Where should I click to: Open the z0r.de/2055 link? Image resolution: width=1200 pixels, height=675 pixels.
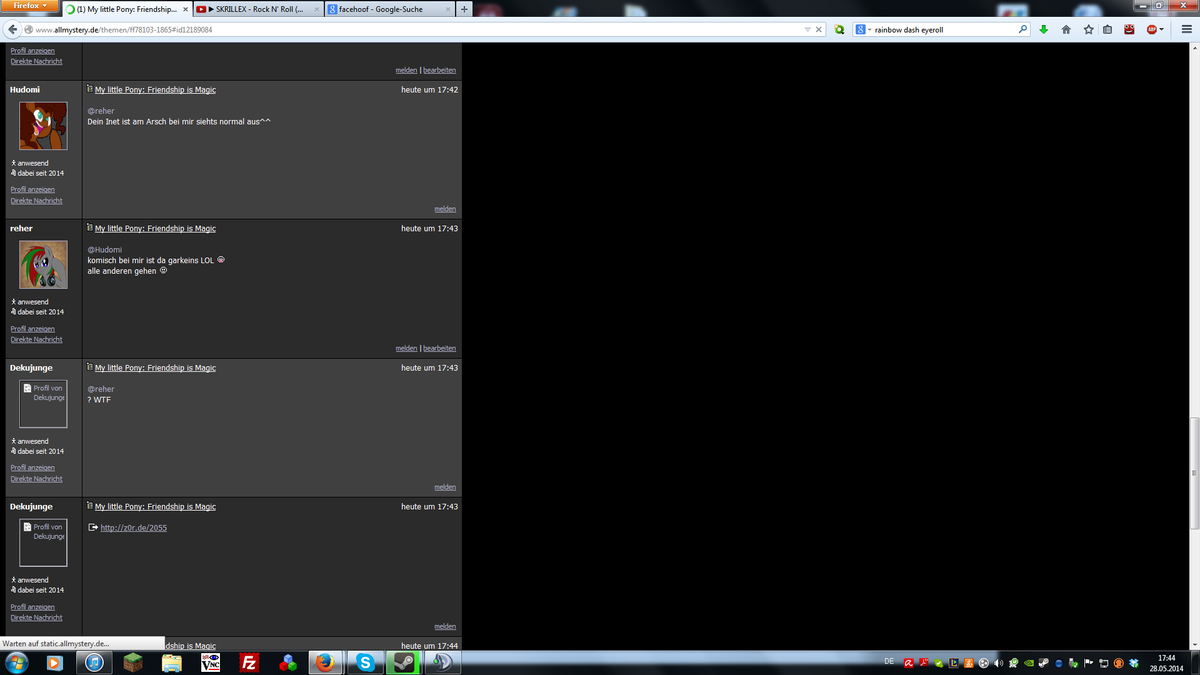point(133,528)
